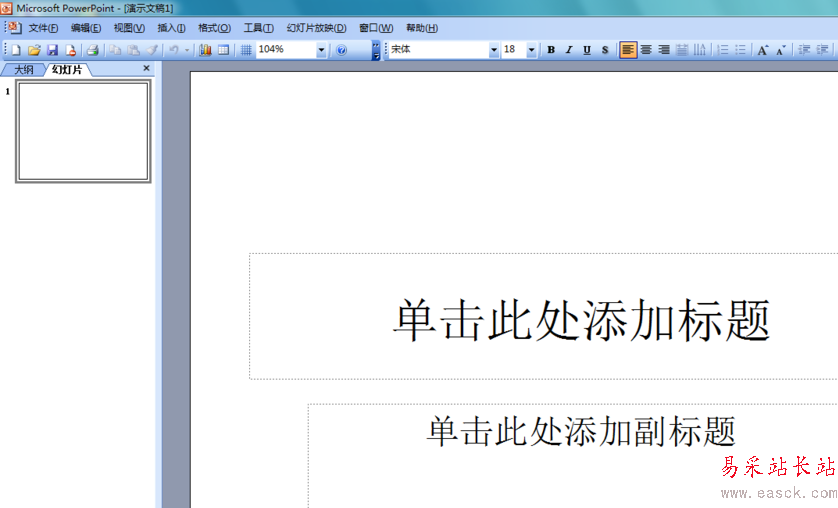Close the outline and slides pane
The height and width of the screenshot is (508, 838).
coord(146,68)
